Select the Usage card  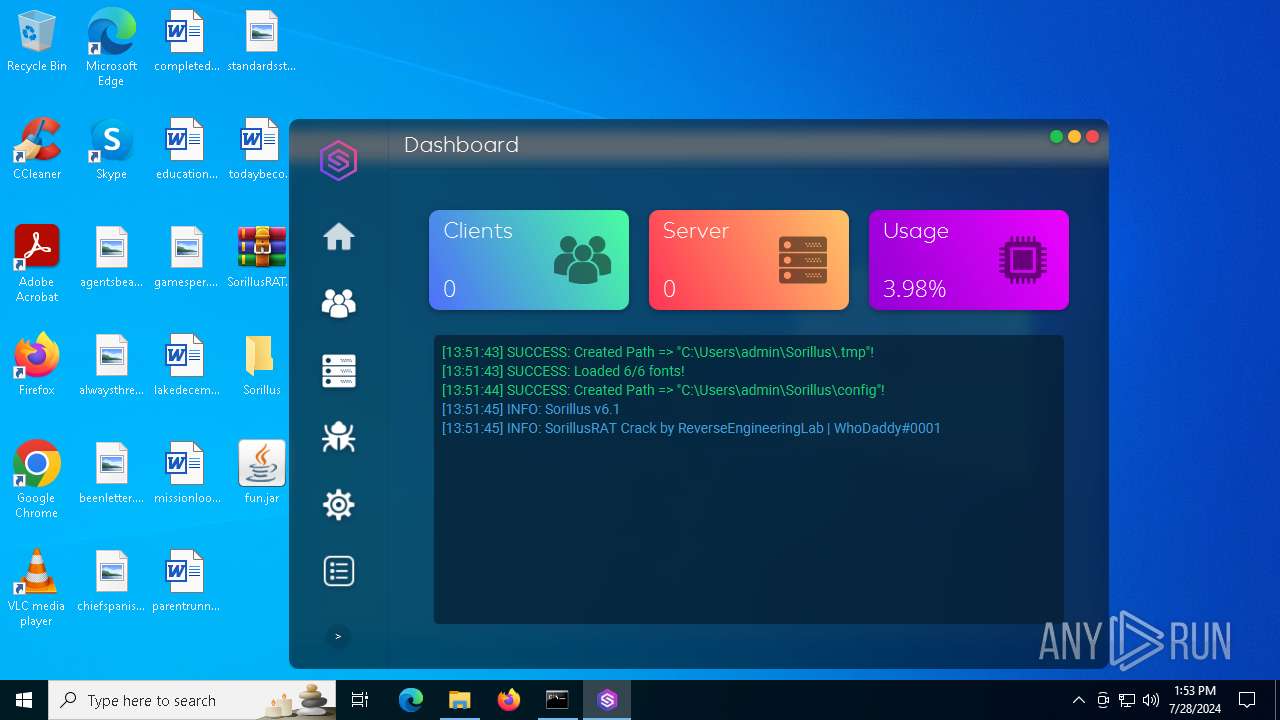[x=969, y=260]
